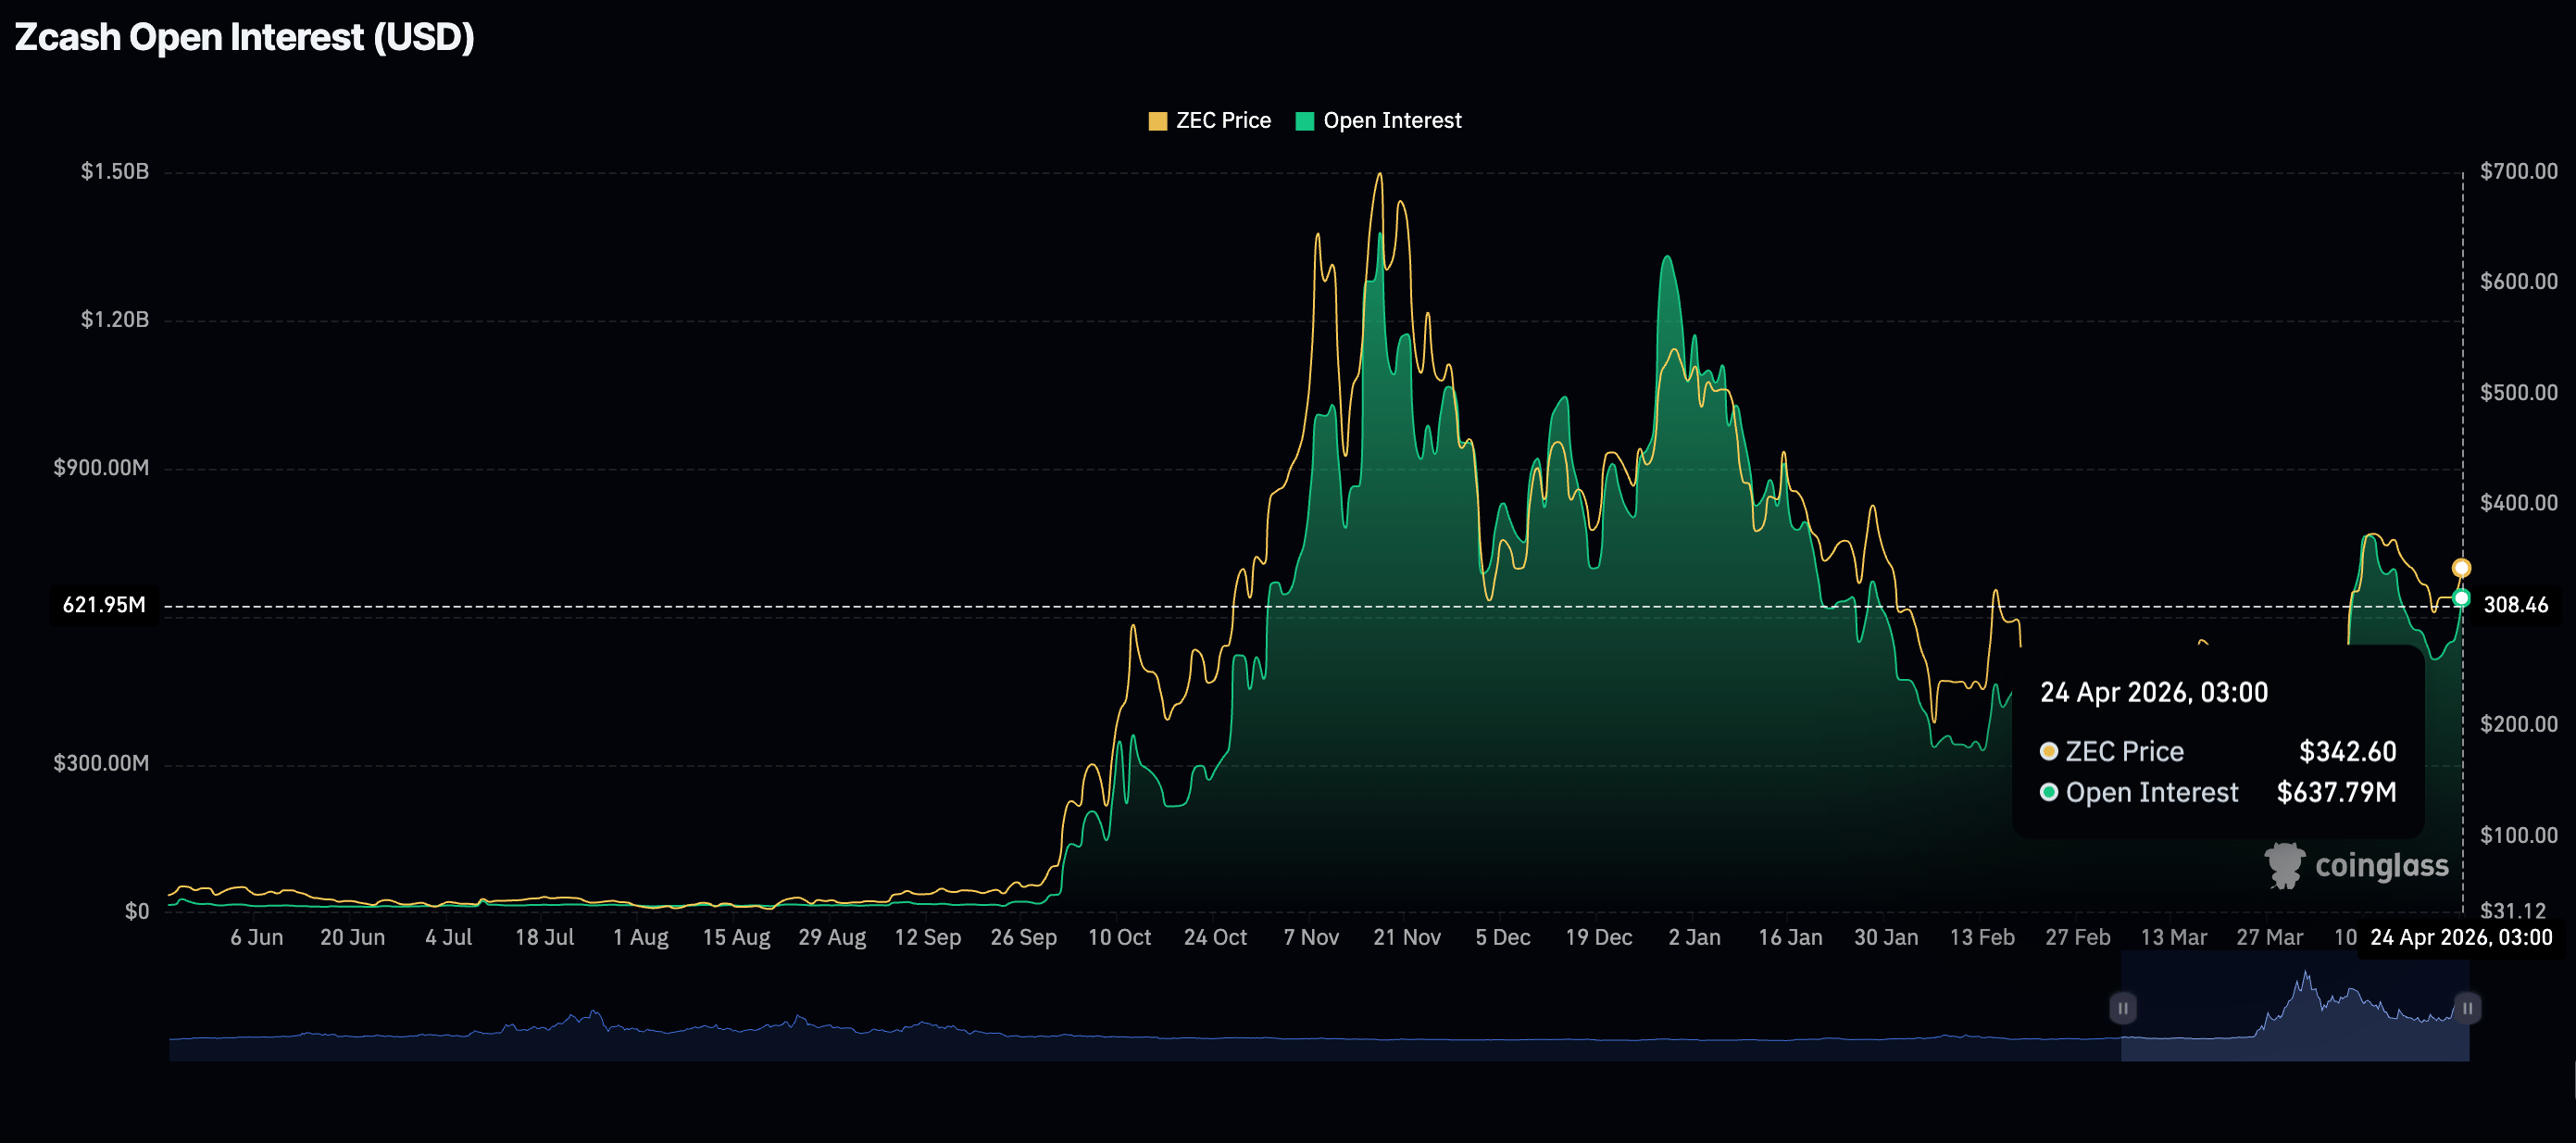Click the 2 Jan date axis label
2576x1143 pixels.
[x=1694, y=938]
